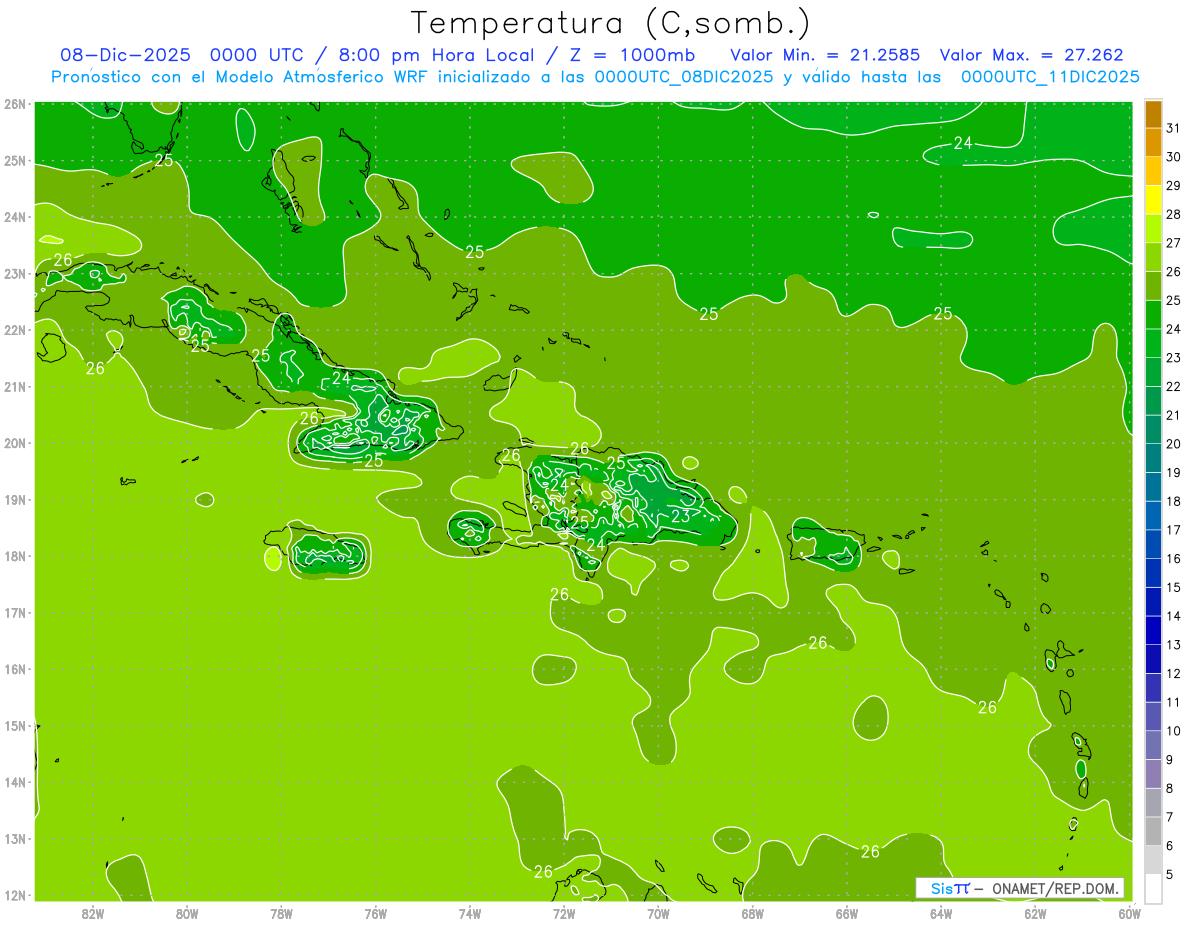The width and height of the screenshot is (1200, 927).
Task: Click the 17N latitude axis label
Action: (14, 613)
